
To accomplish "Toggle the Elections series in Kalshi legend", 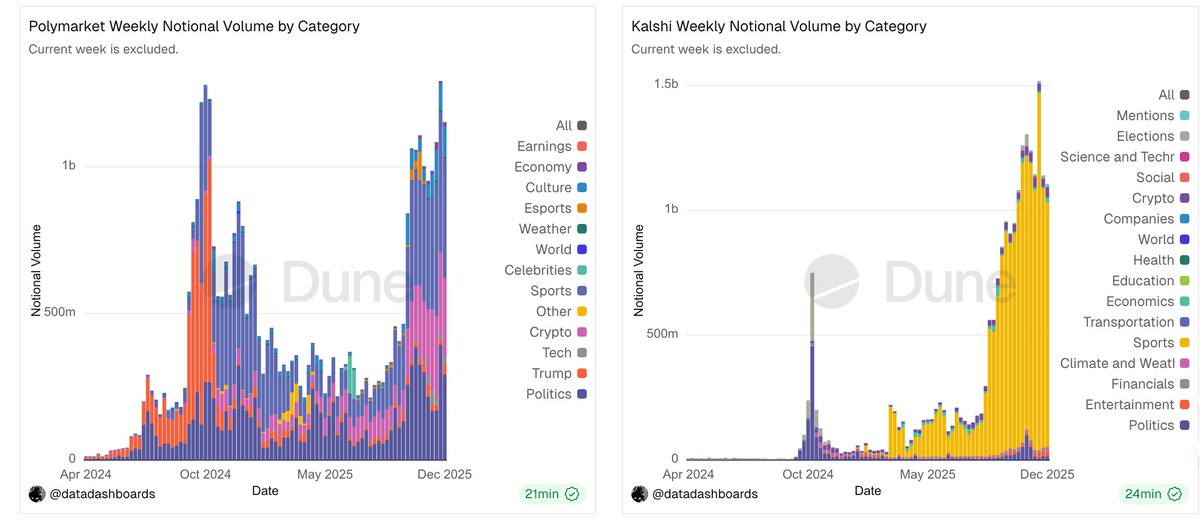I will click(x=1145, y=136).
